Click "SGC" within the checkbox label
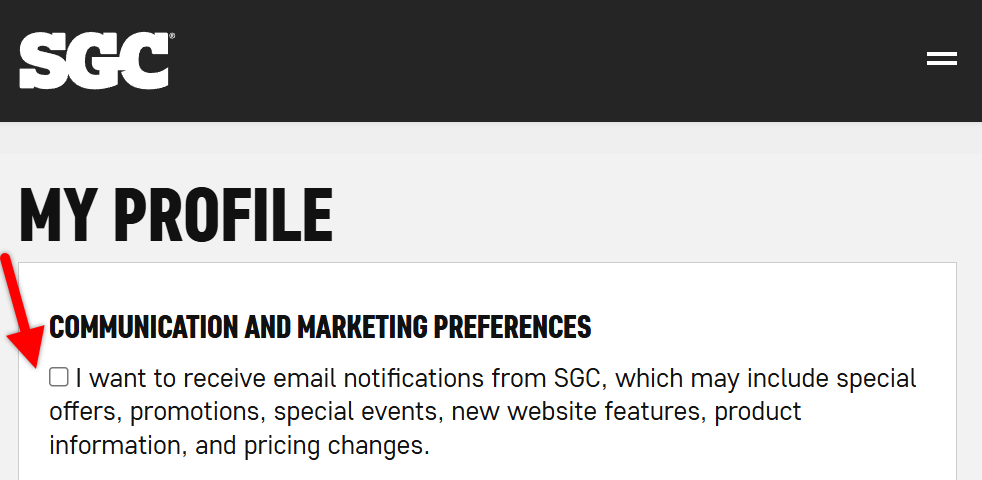This screenshot has height=480, width=982. click(580, 379)
